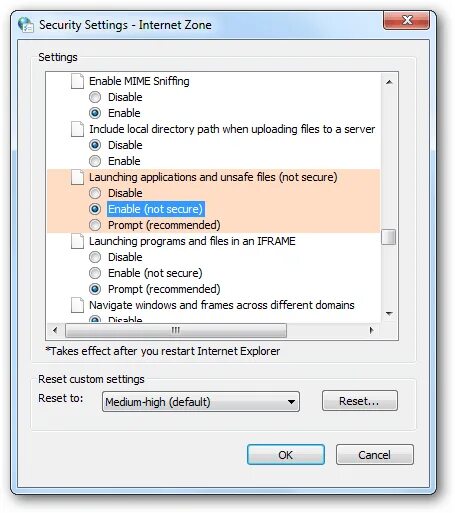Click the scroll up arrow of settings list
Screen dimensions: 455x513
[389, 82]
